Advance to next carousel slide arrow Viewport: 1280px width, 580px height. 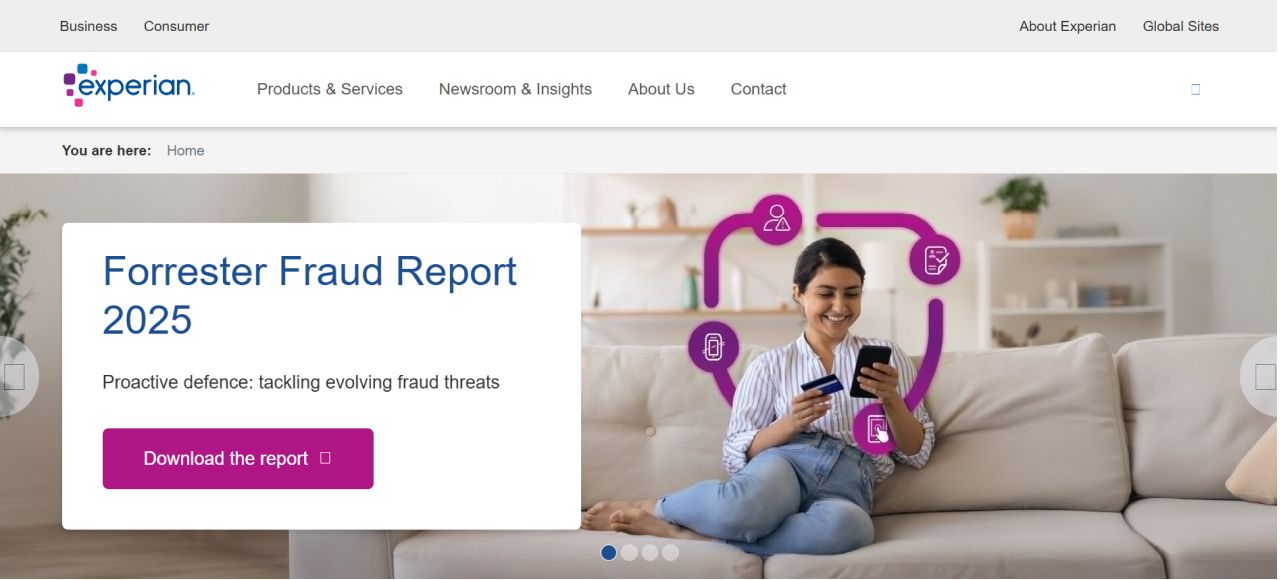click(1264, 377)
